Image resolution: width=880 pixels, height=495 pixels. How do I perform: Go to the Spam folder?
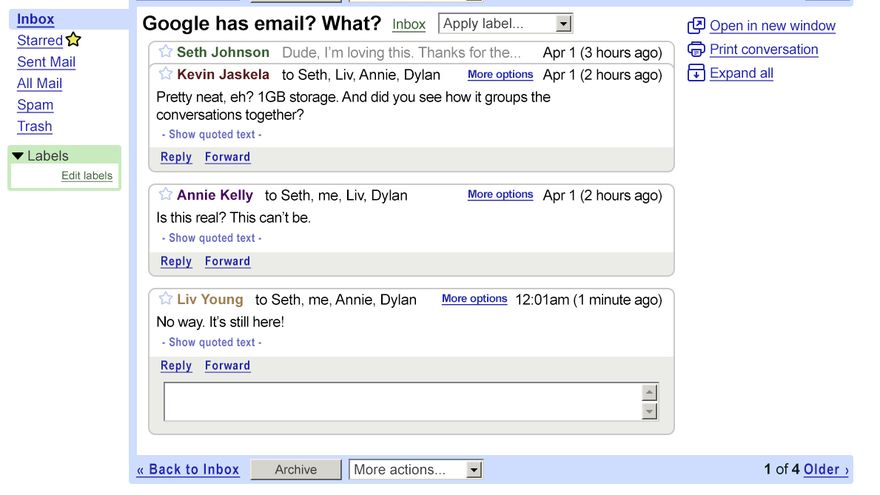pos(35,105)
